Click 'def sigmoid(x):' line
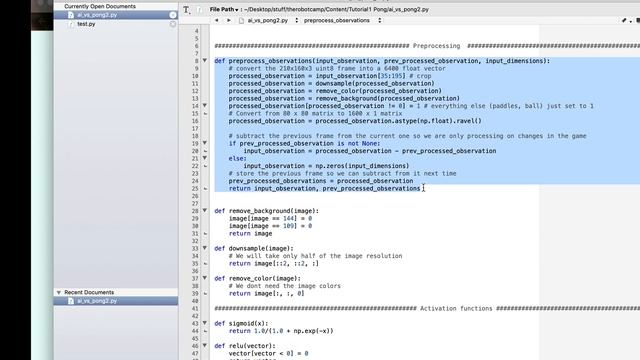The width and height of the screenshot is (640, 360). tap(241, 323)
